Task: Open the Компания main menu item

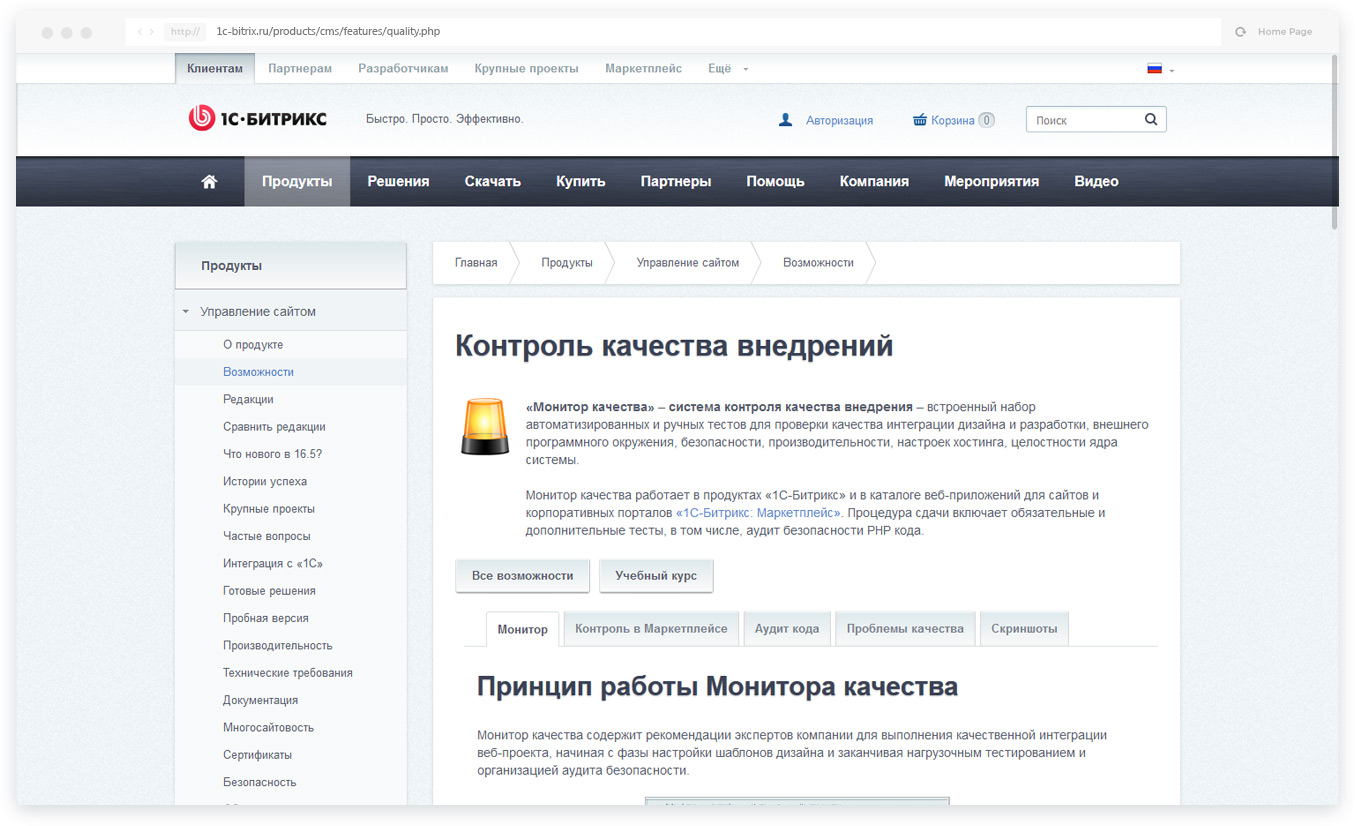Action: tap(874, 181)
